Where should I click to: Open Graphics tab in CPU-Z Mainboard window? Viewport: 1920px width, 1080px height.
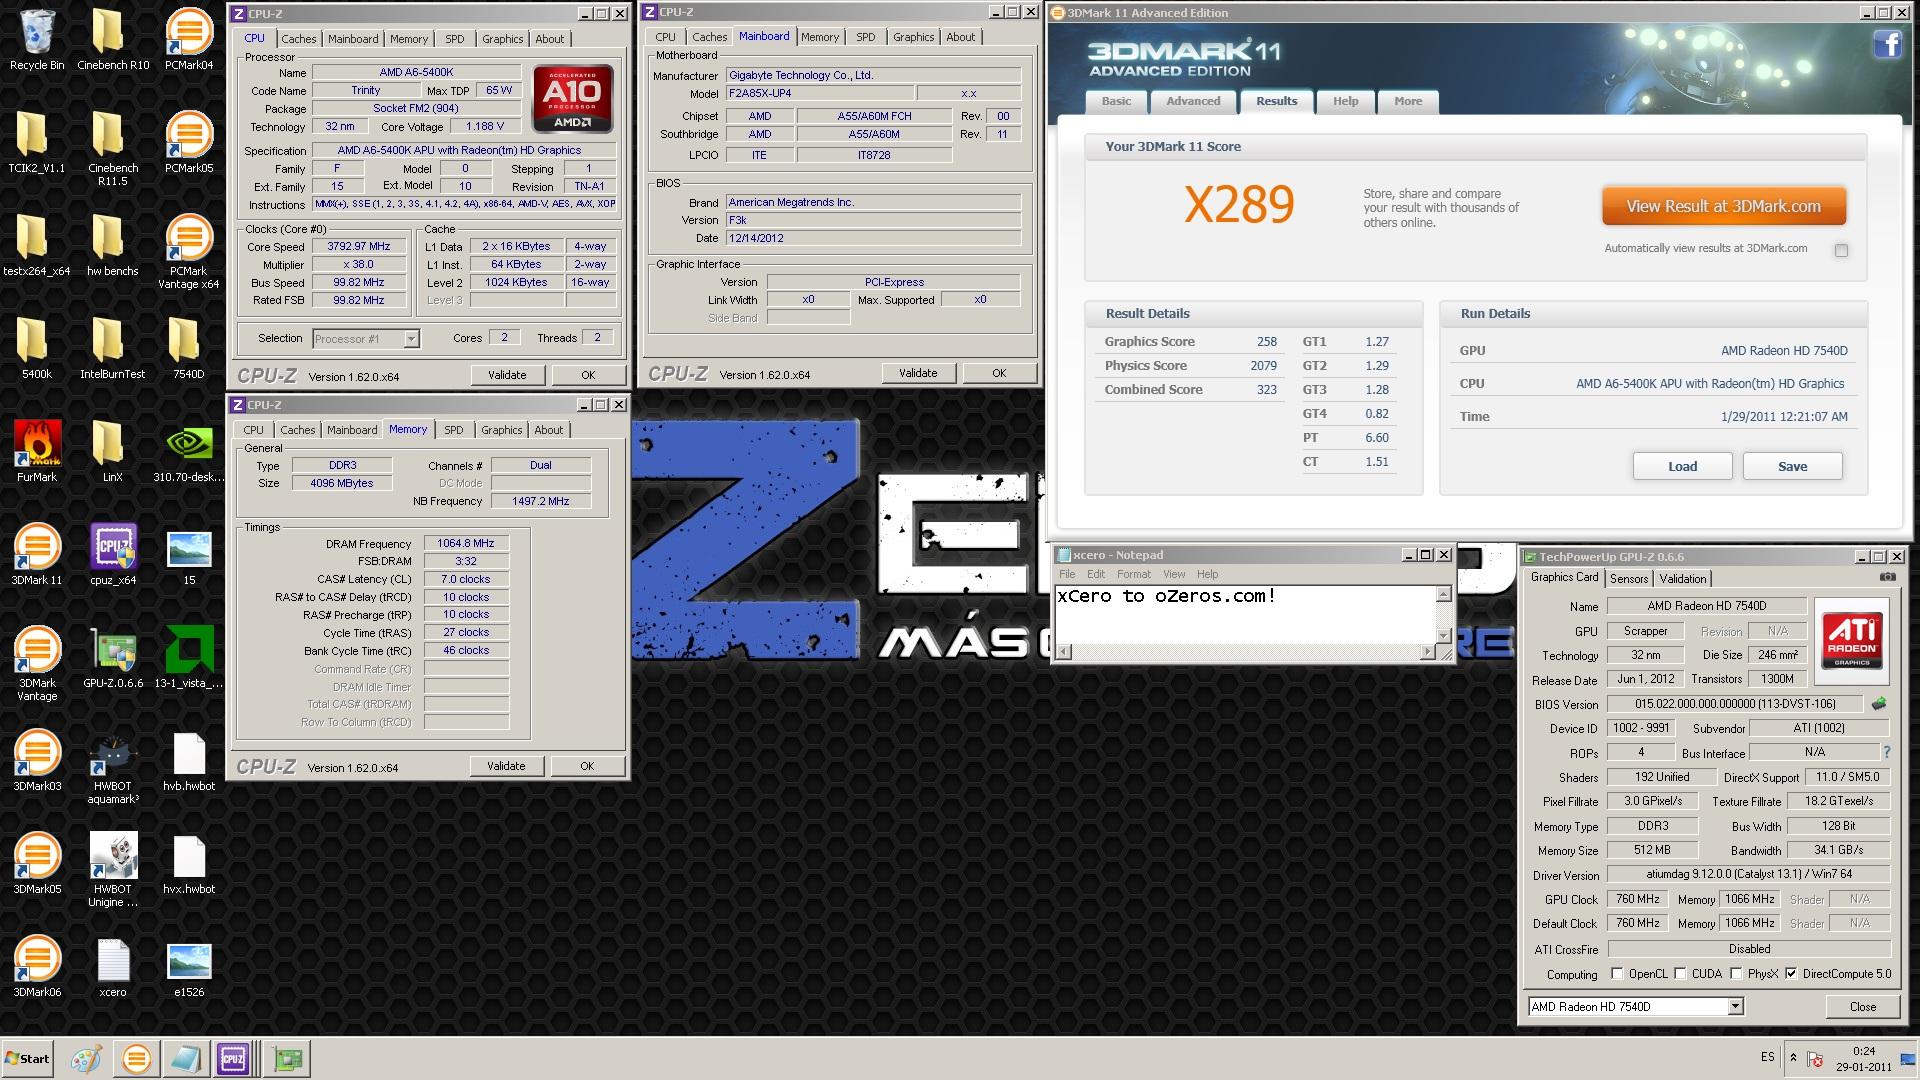913,37
